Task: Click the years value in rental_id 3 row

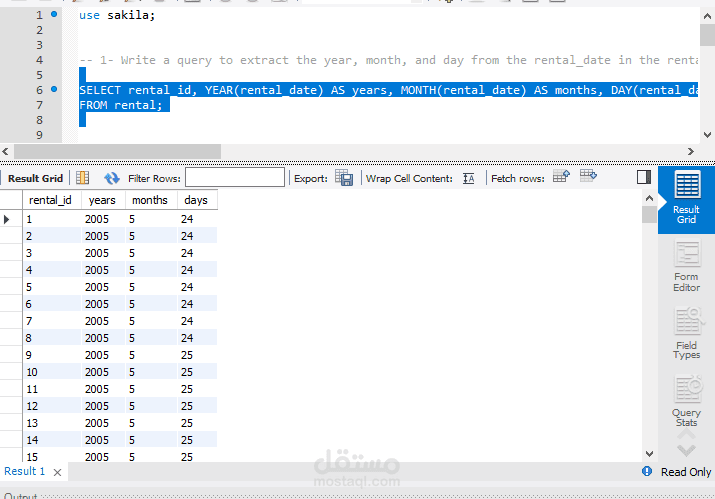Action: [x=103, y=253]
